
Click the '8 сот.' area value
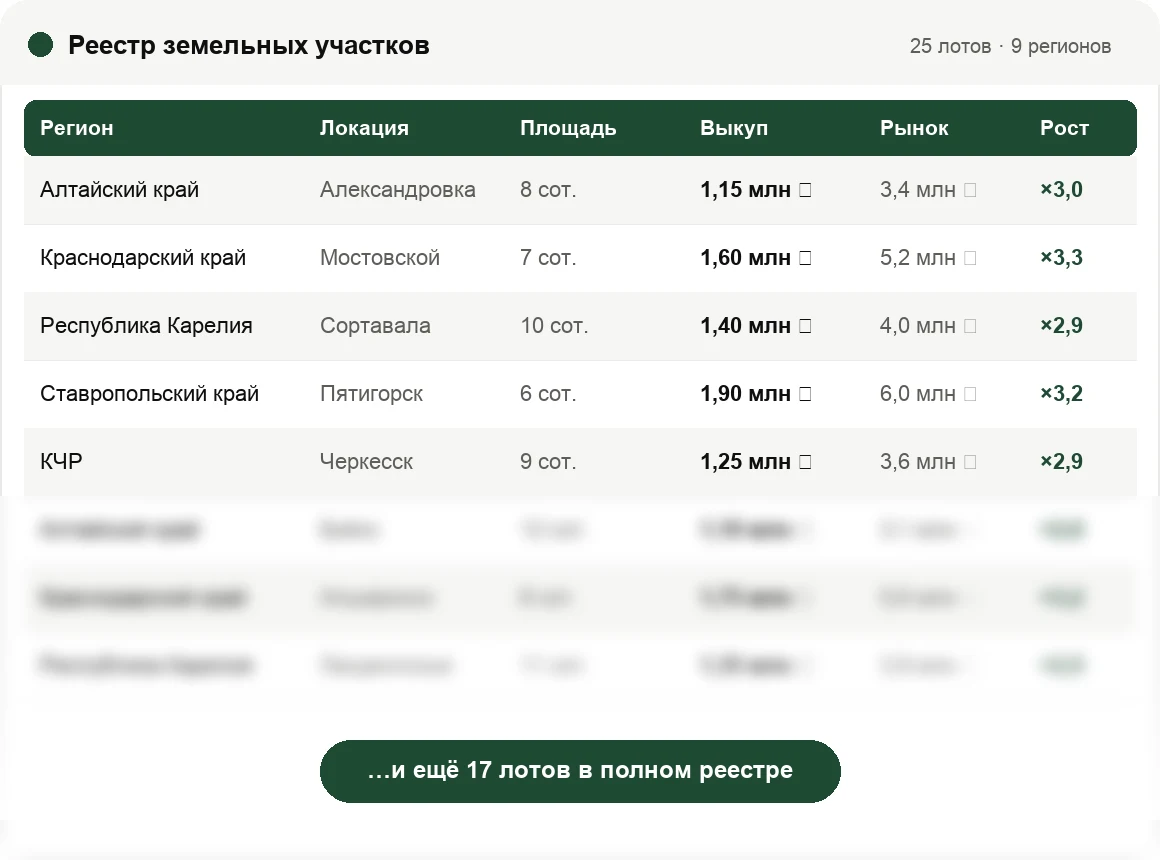pyautogui.click(x=548, y=189)
